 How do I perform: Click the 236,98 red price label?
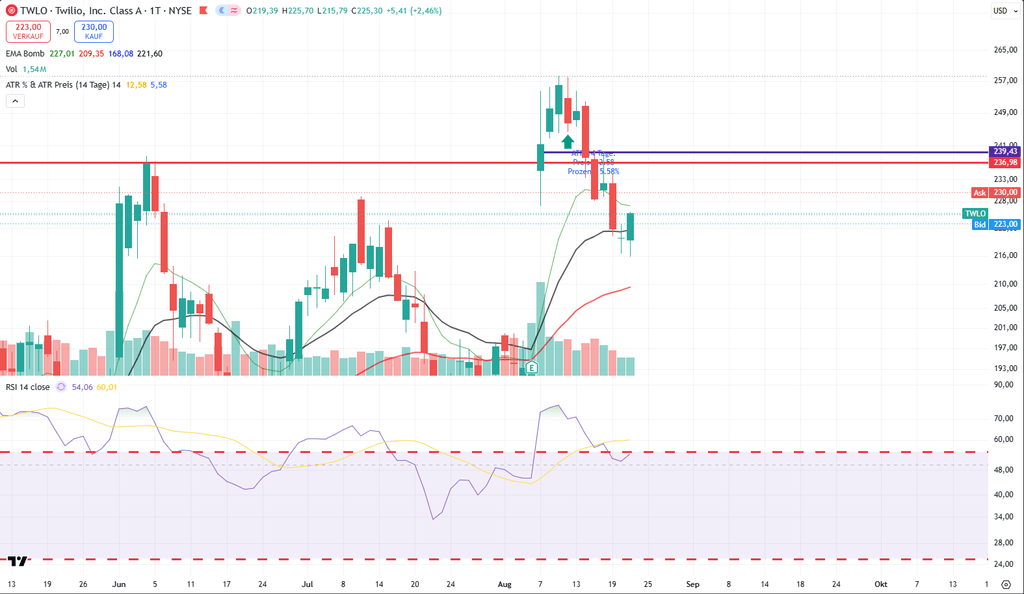pos(1006,162)
